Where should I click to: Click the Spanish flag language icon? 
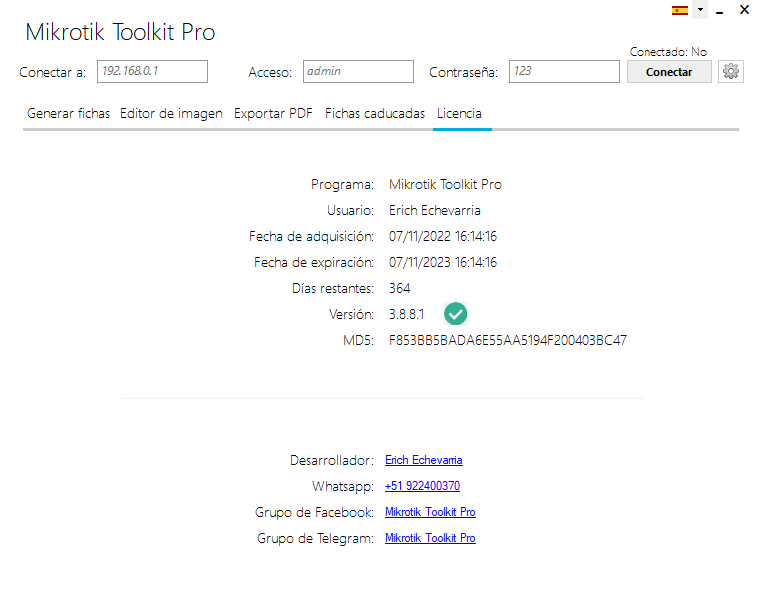point(679,10)
